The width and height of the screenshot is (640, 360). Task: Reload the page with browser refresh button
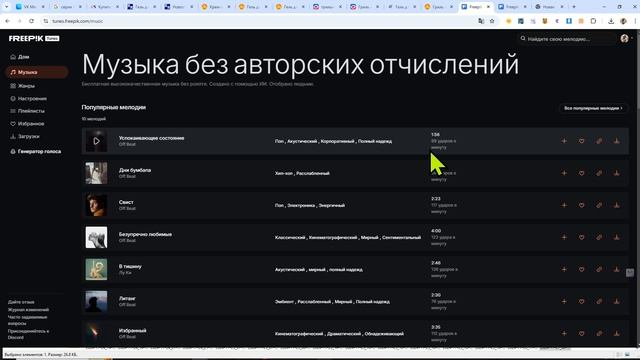[x=31, y=21]
